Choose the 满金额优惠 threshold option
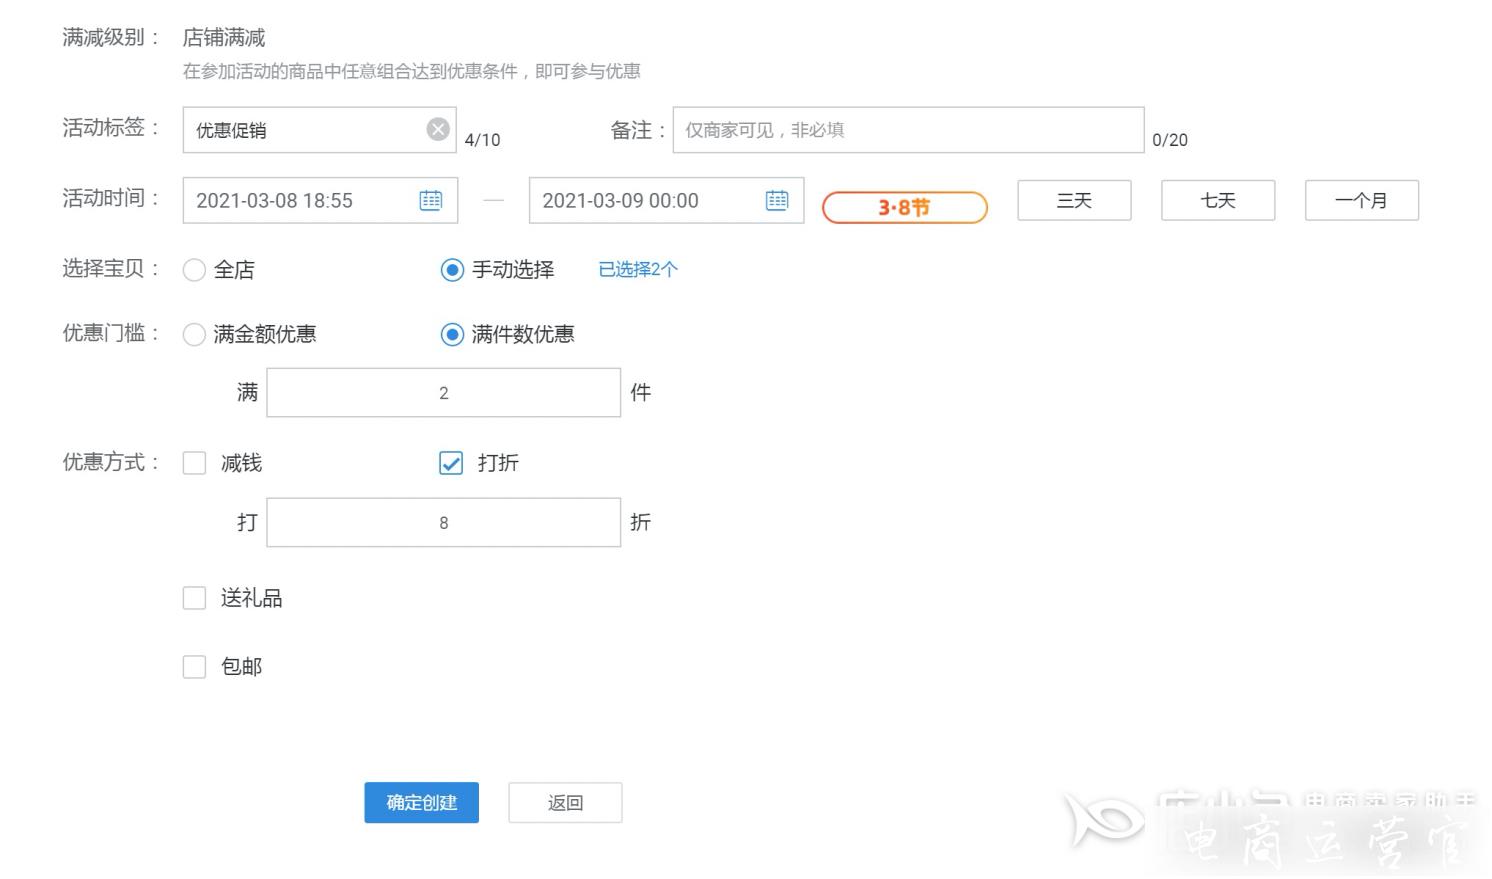 point(194,335)
